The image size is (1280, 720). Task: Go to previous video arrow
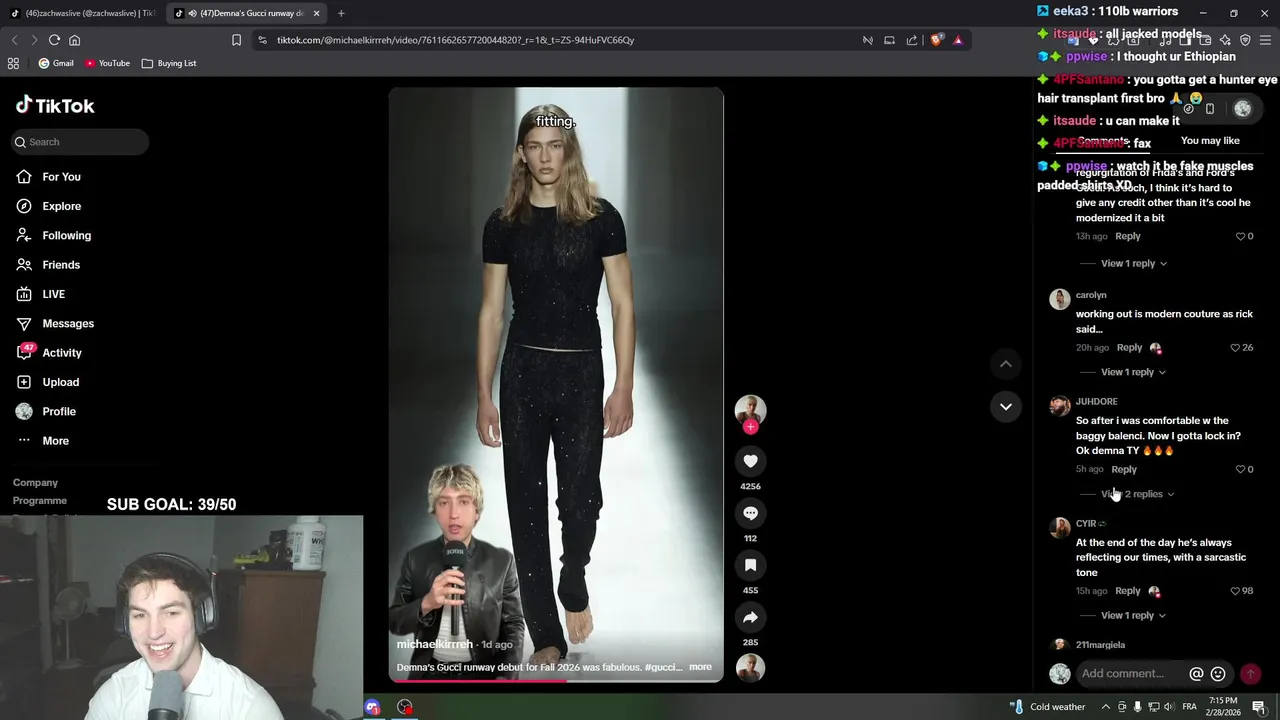pyautogui.click(x=1005, y=364)
